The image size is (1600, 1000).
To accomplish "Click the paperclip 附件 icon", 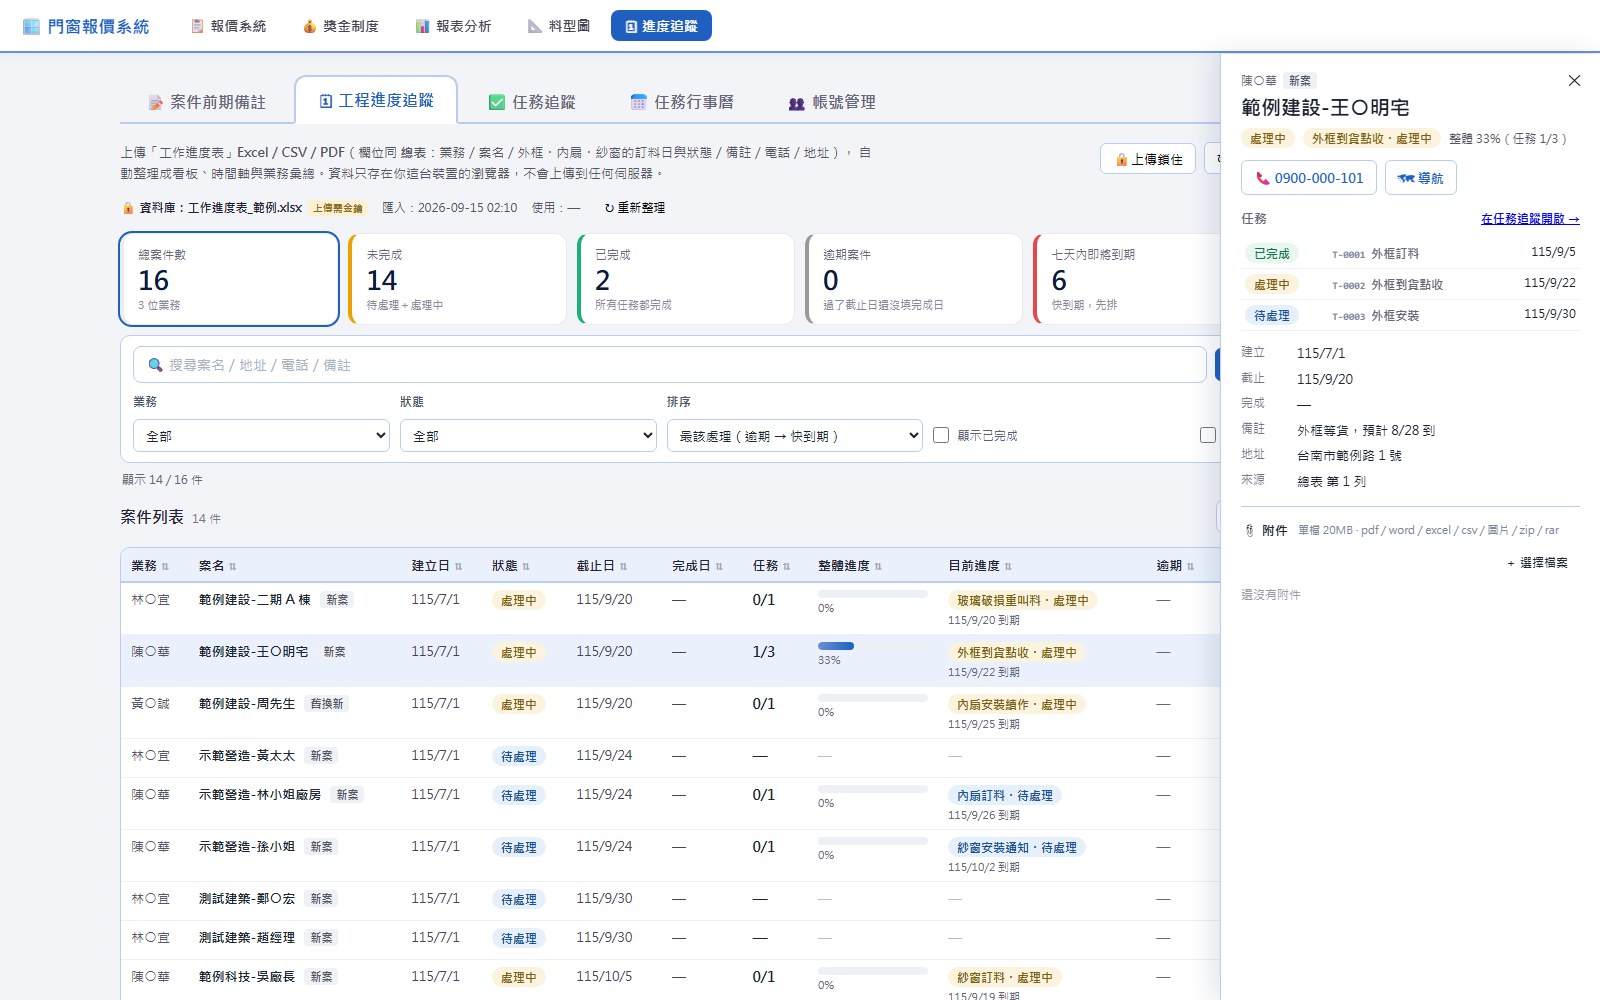I will [x=1249, y=531].
